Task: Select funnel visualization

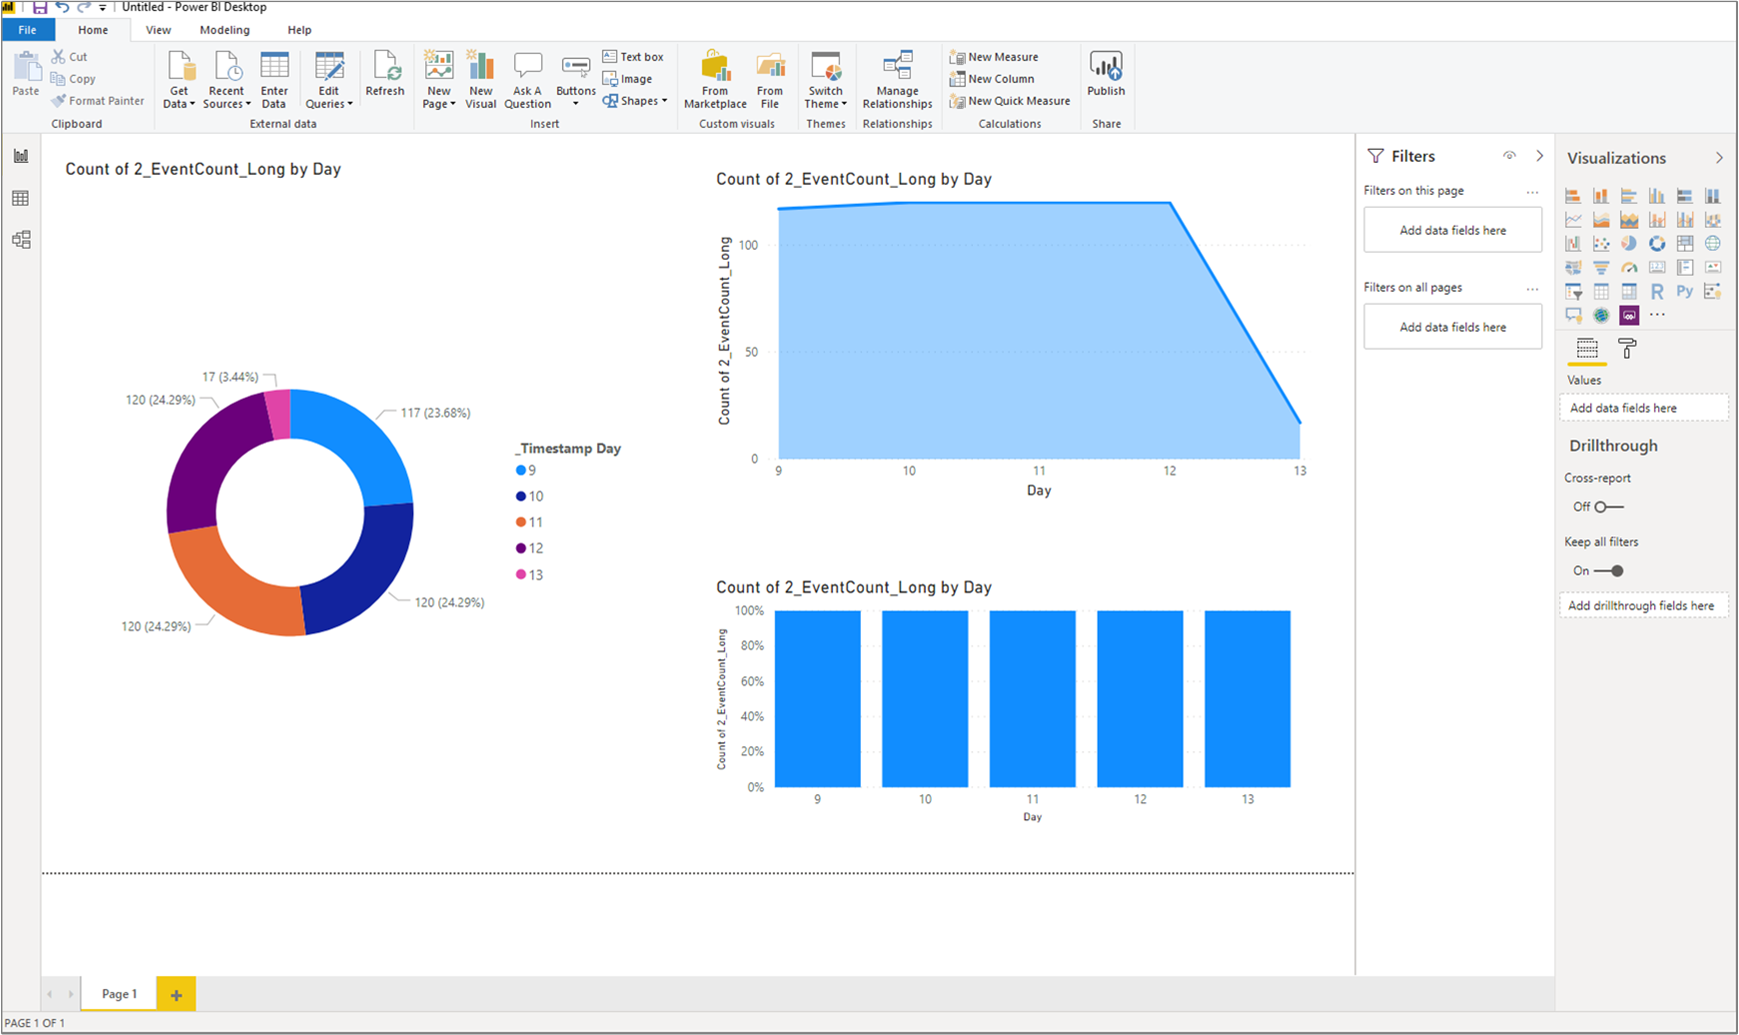Action: (1601, 267)
